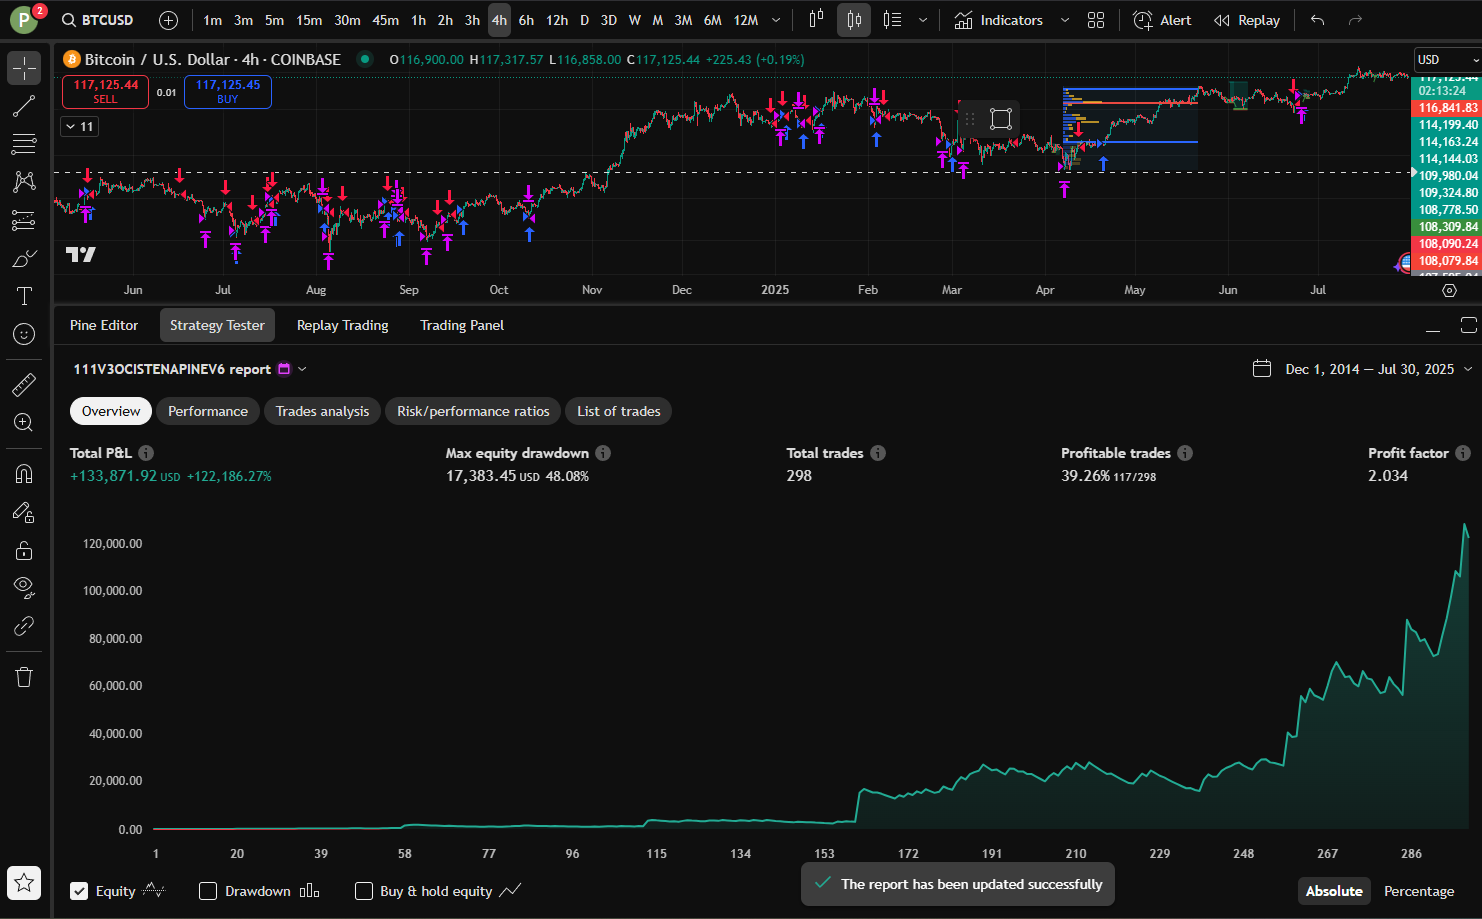The height and width of the screenshot is (919, 1482).
Task: Hide all drawings with the eye icon
Action: [24, 586]
